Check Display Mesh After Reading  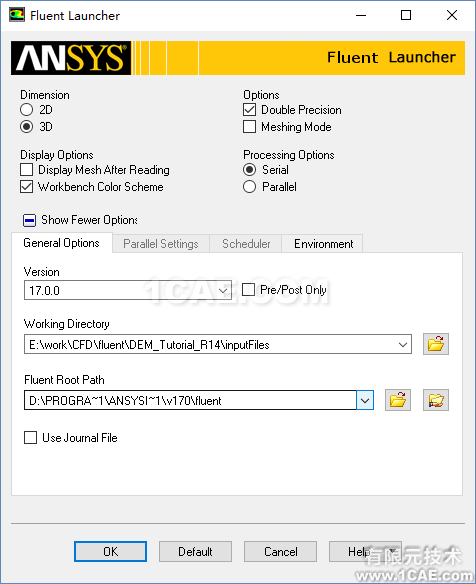[x=26, y=170]
